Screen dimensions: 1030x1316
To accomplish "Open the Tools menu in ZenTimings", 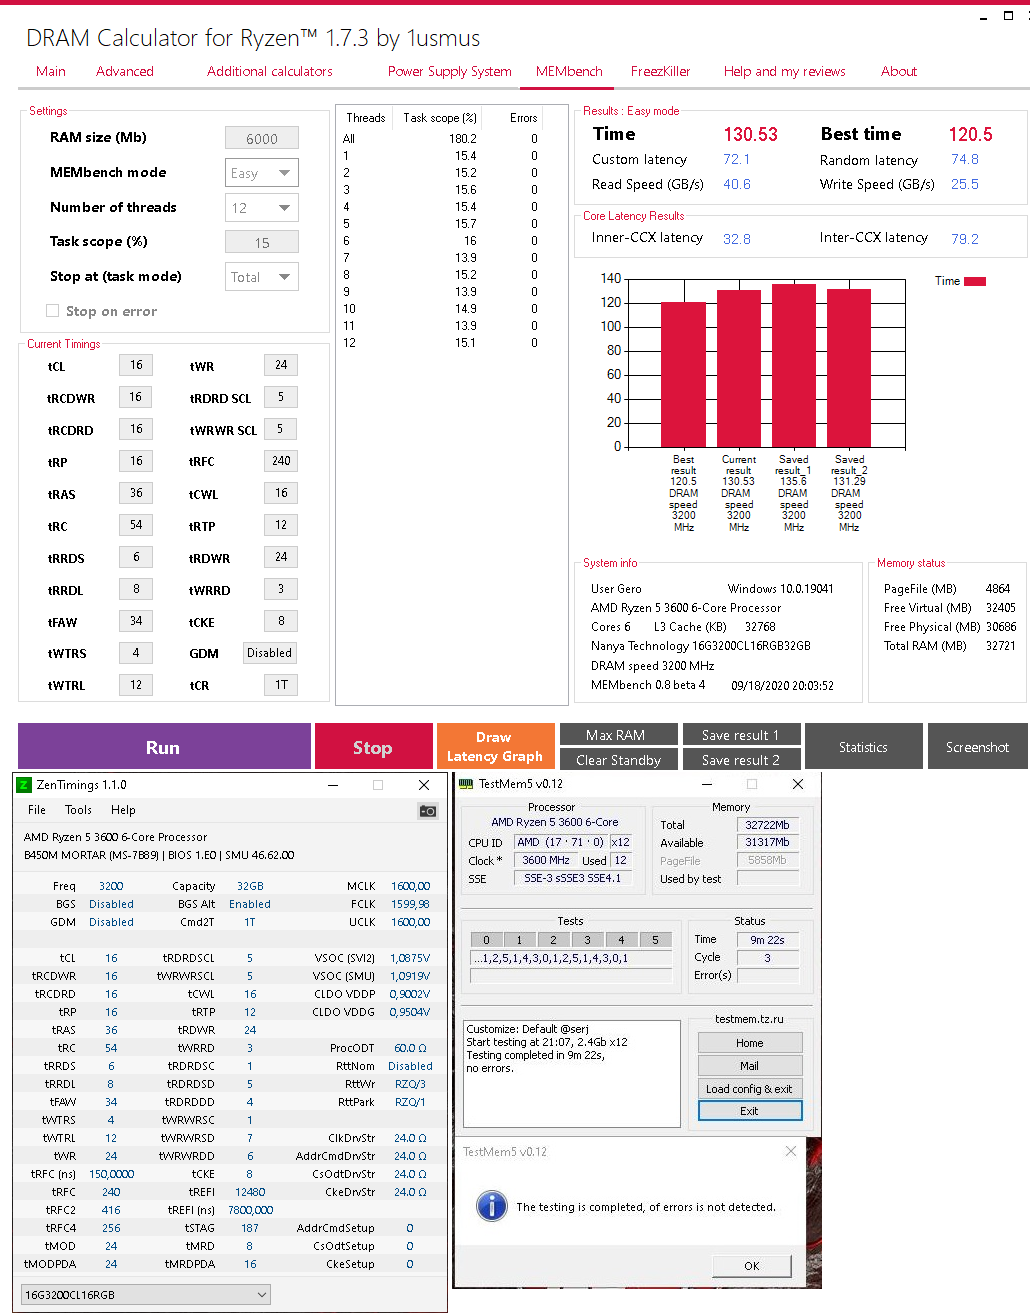I will pyautogui.click(x=77, y=809).
